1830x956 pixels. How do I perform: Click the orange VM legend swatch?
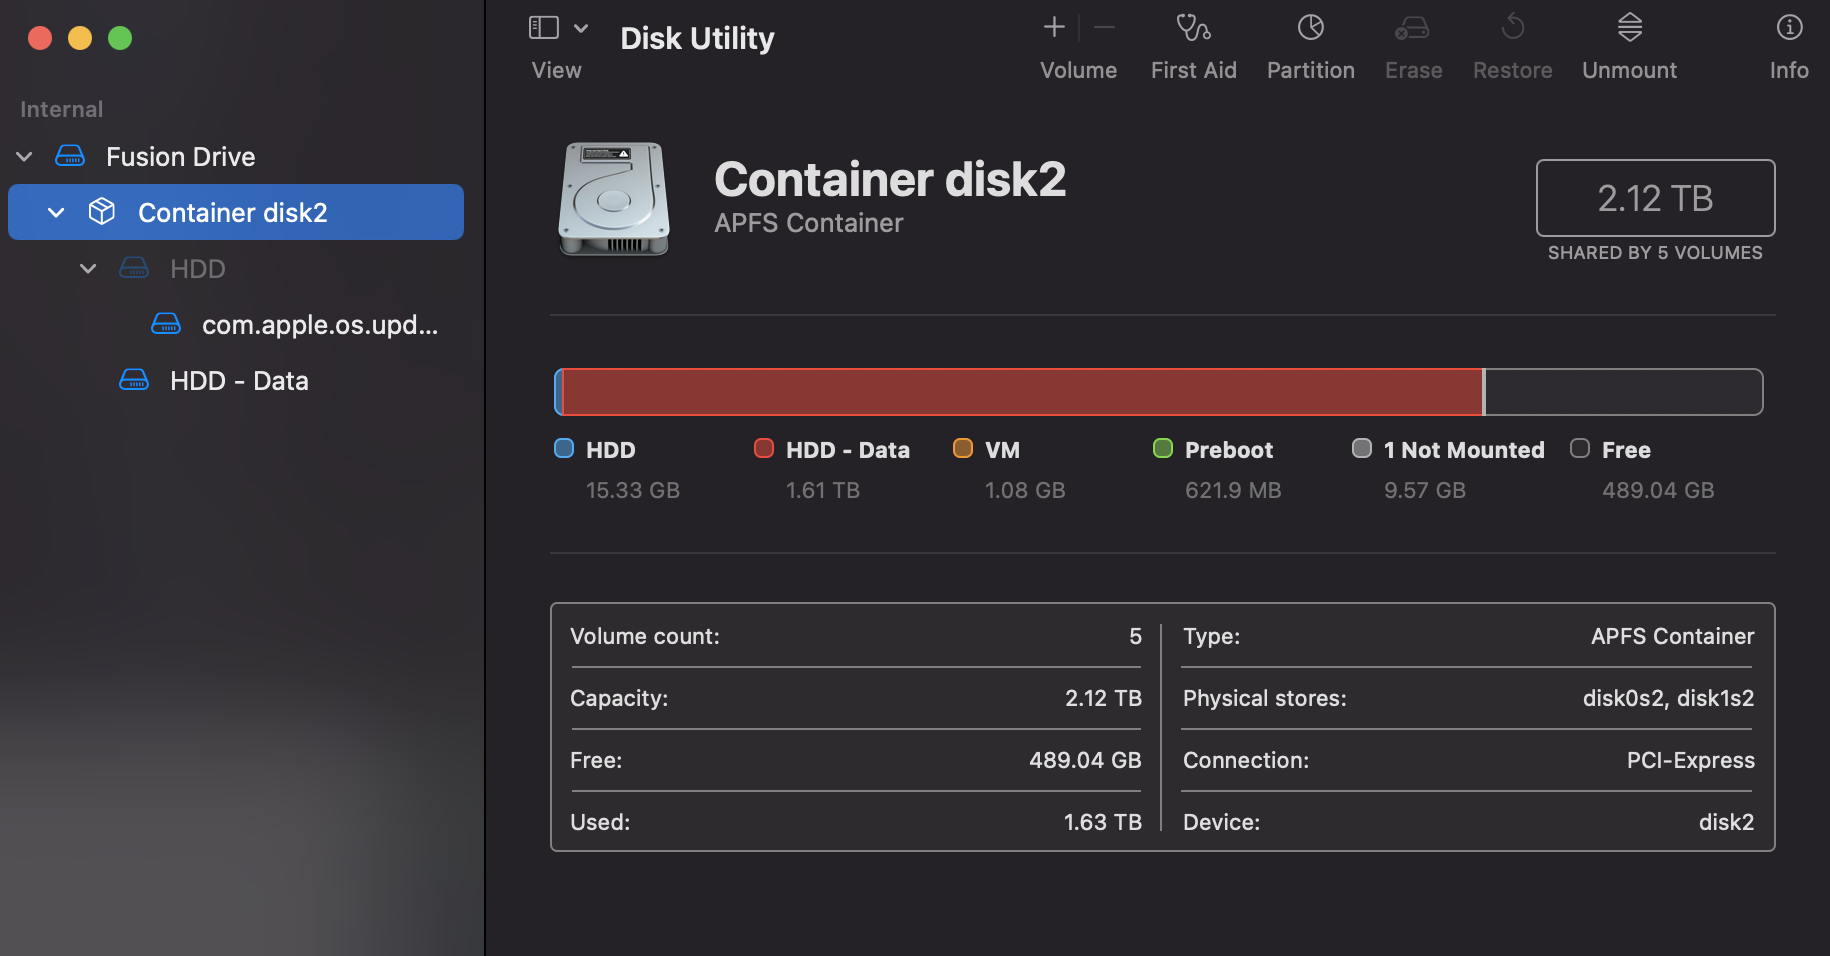[x=963, y=448]
